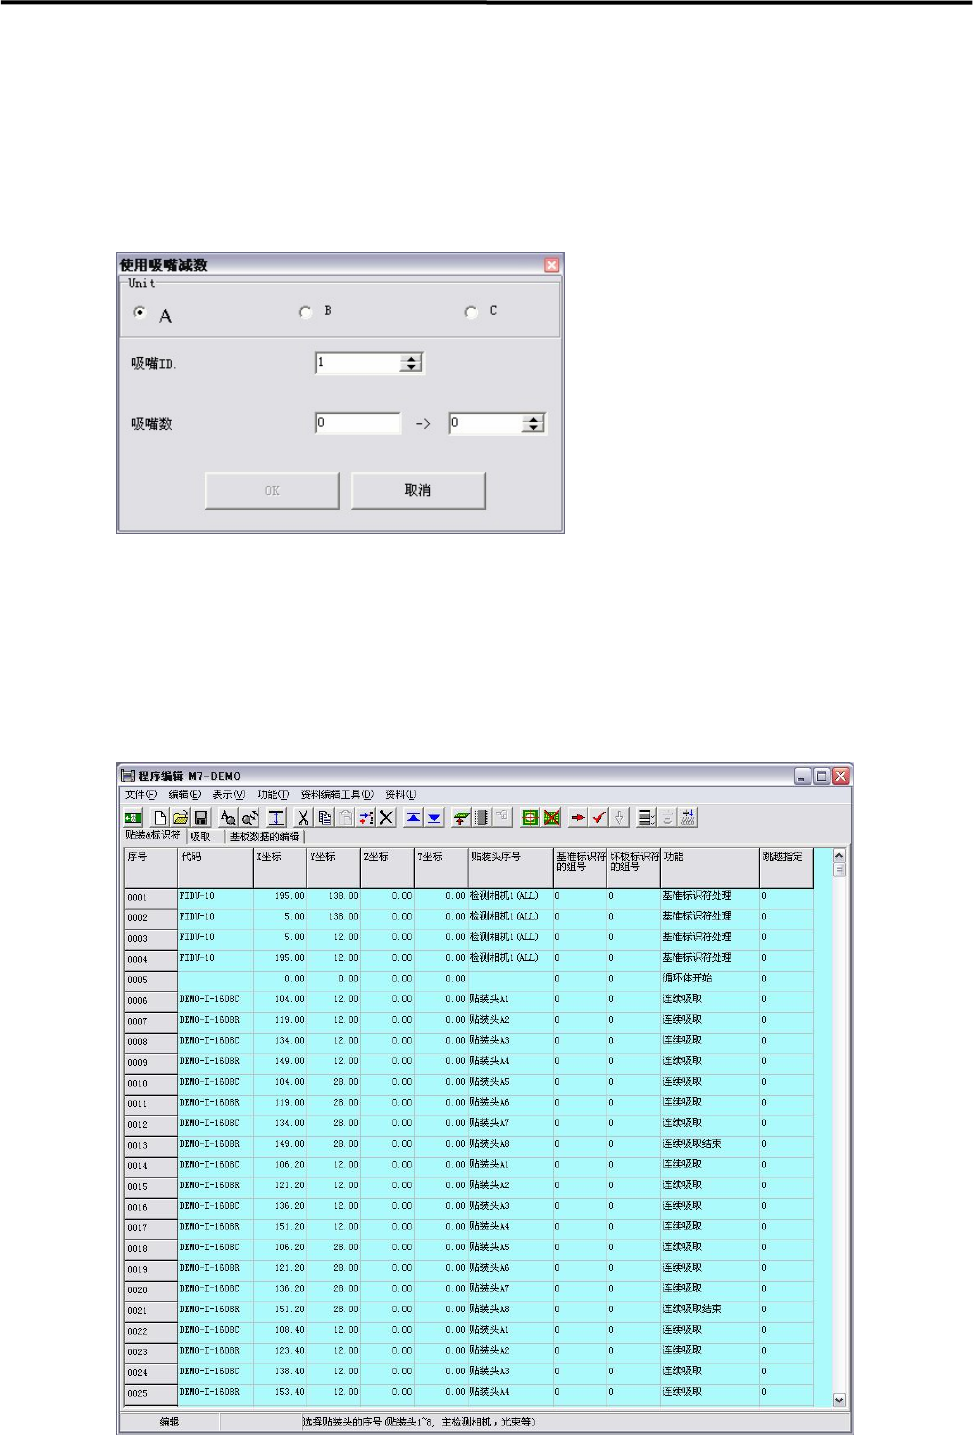Open the 资料(L) menu

400,795
